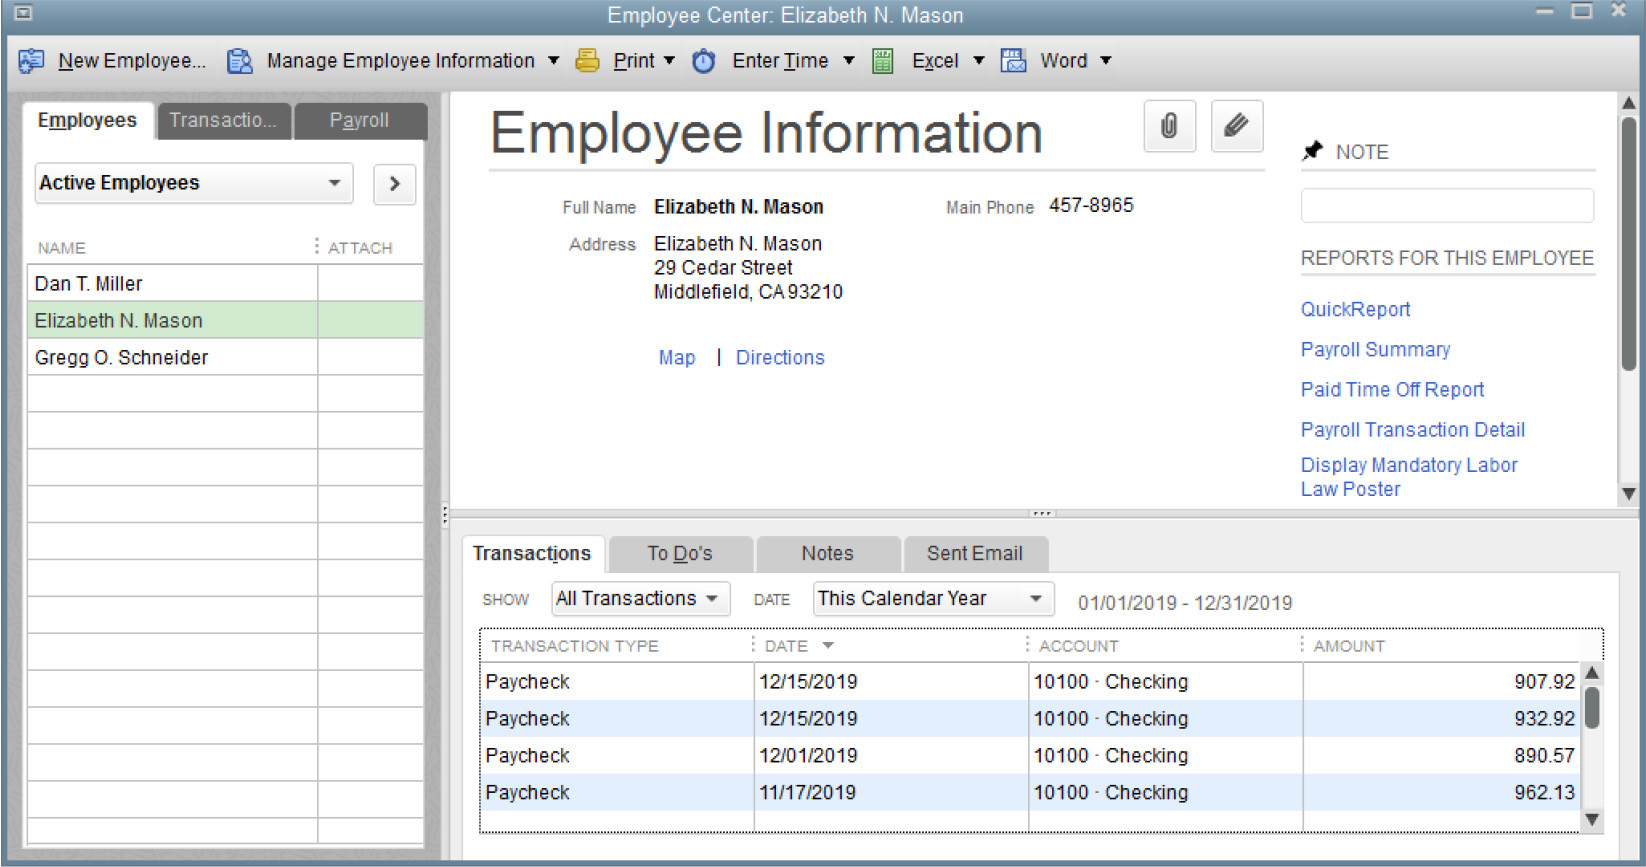Click the Name column header

pyautogui.click(x=62, y=248)
